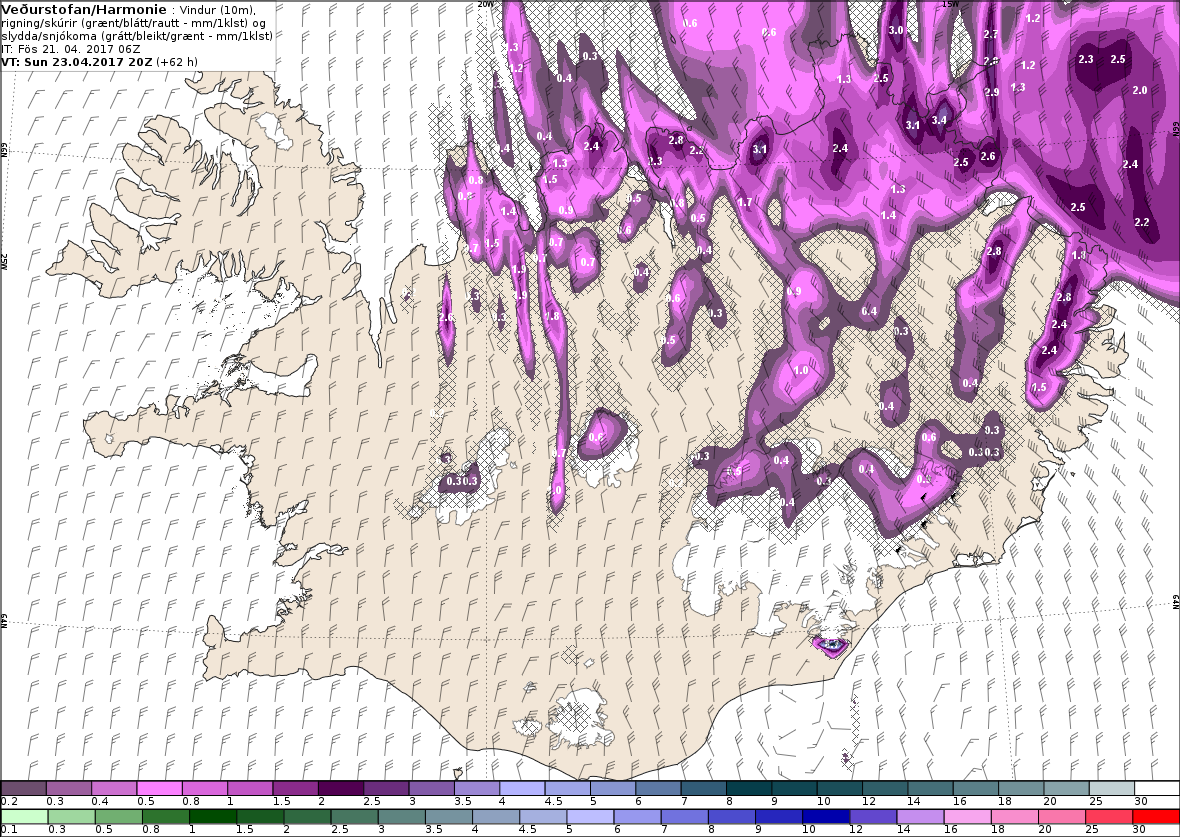Select bottom-row swatch between 10 and 12
Viewport: 1180px width, 837px height.
[x=825, y=817]
